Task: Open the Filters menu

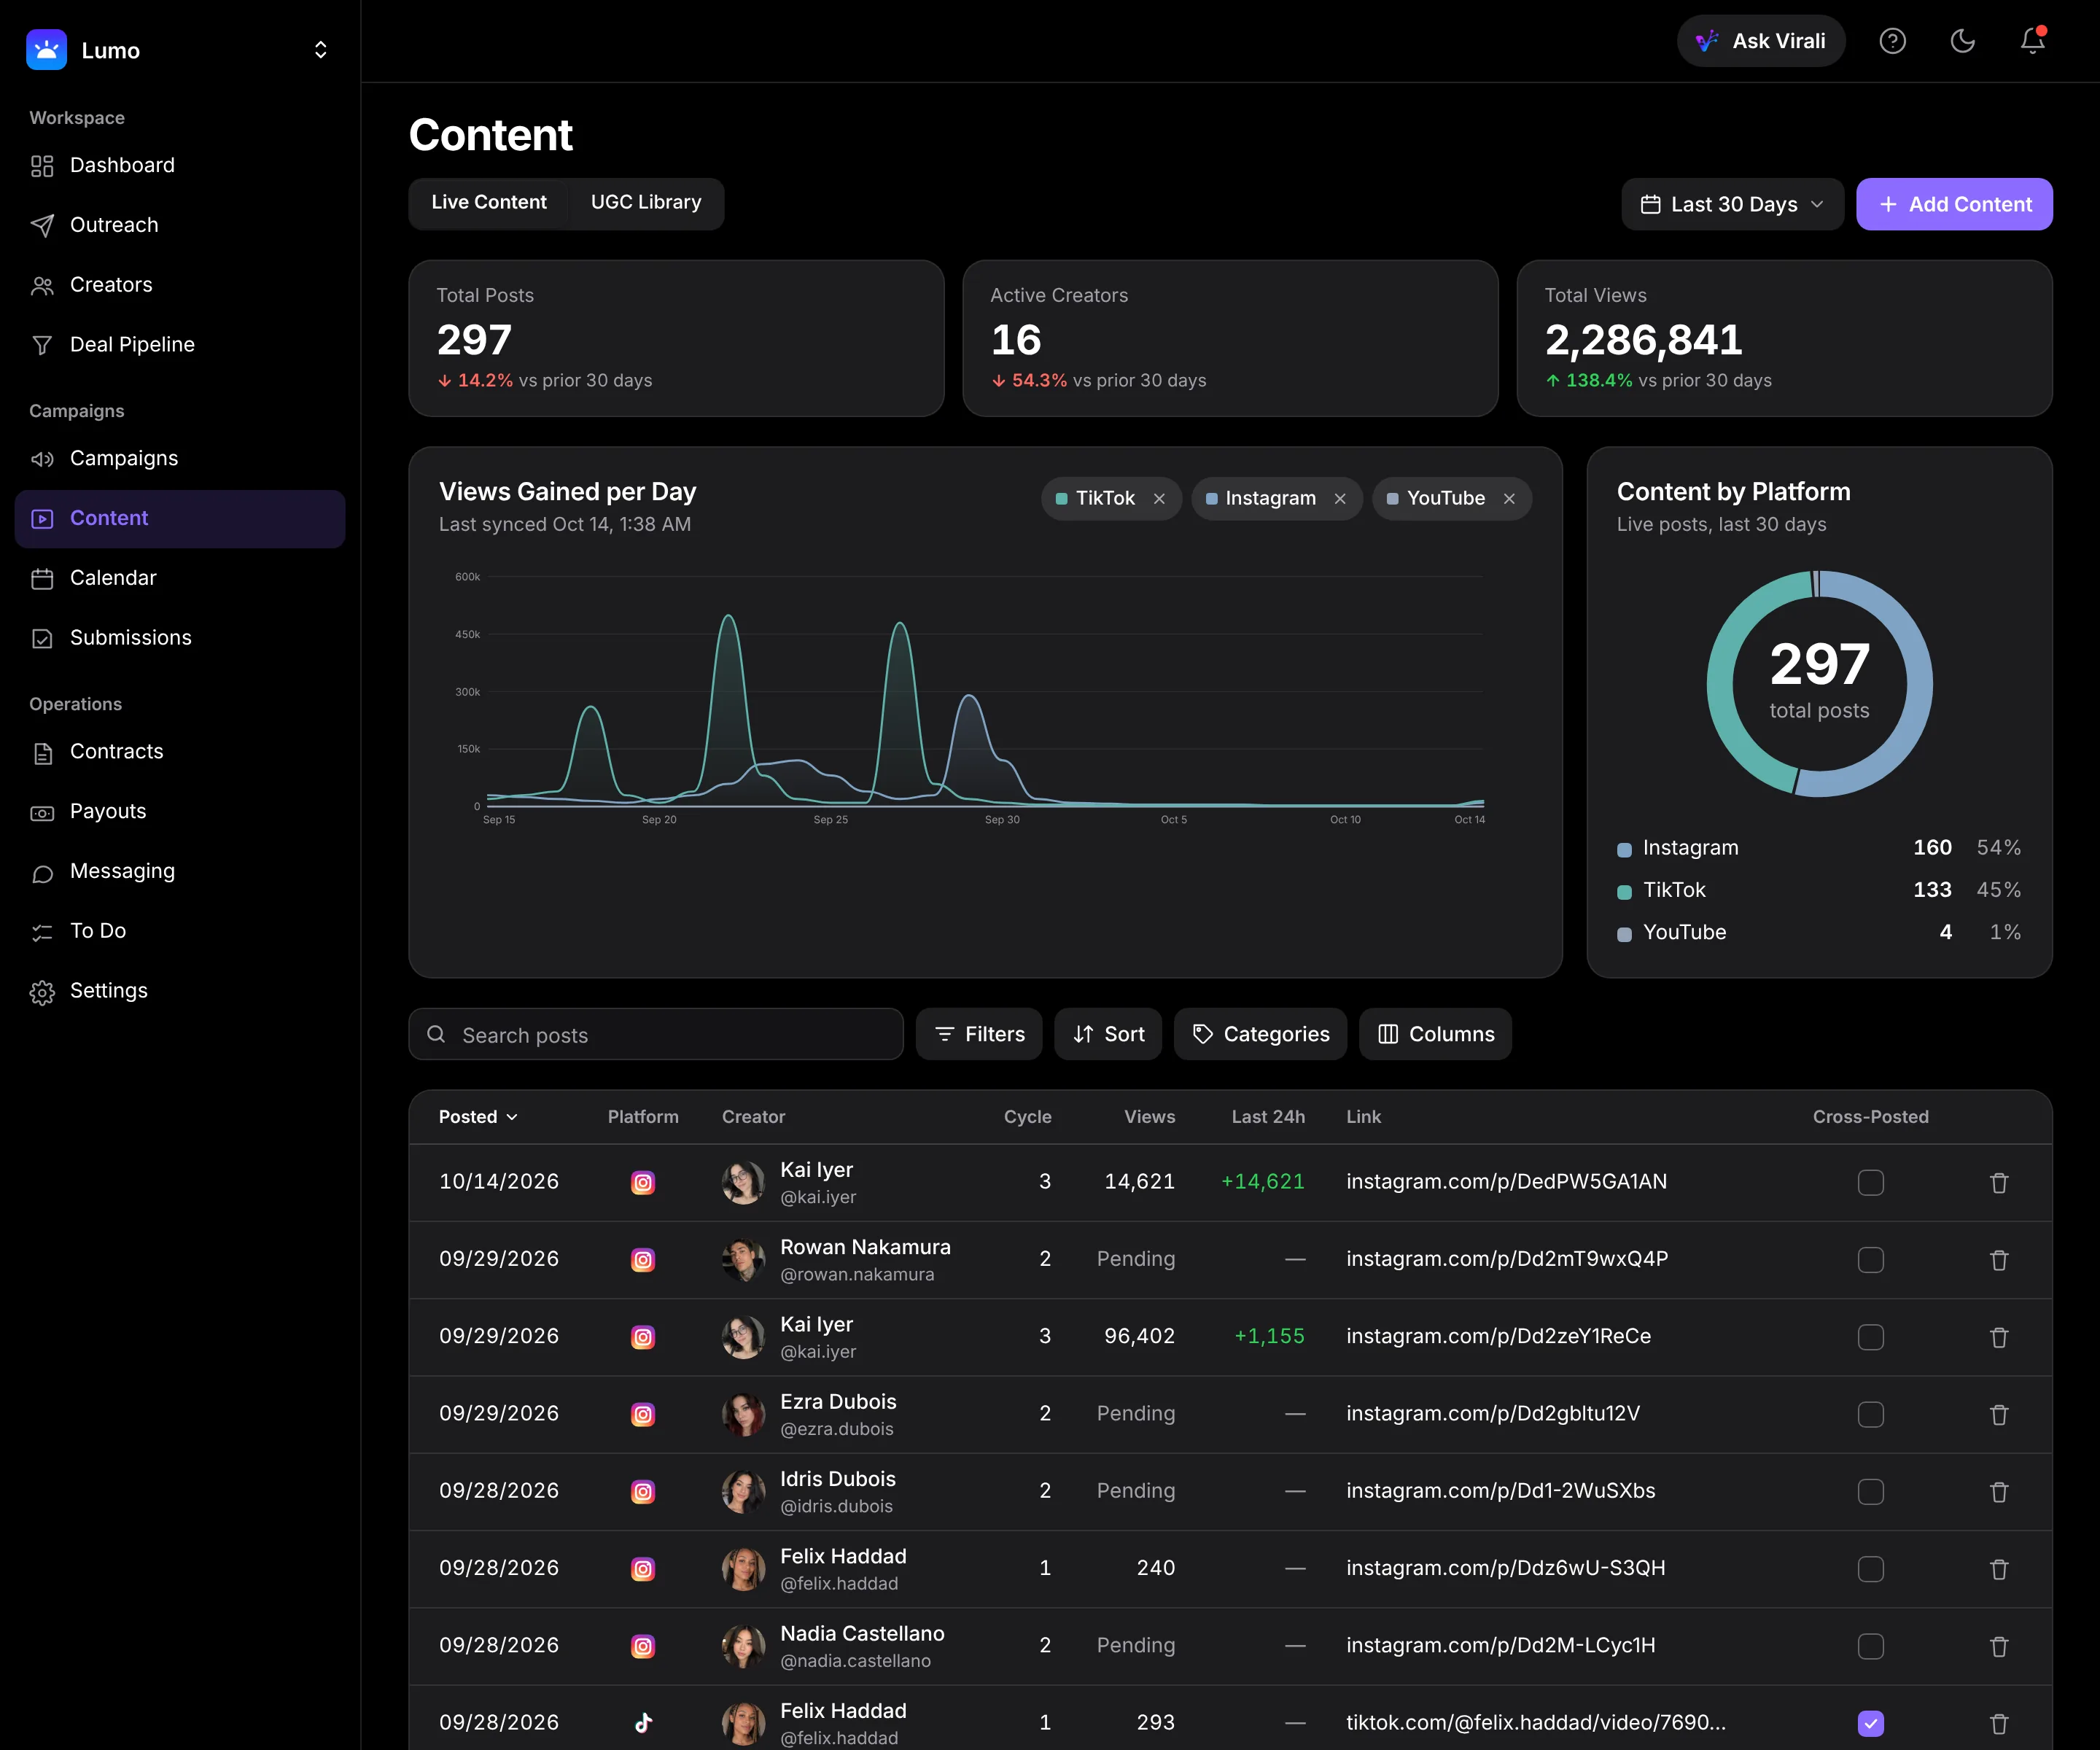Action: tap(979, 1034)
